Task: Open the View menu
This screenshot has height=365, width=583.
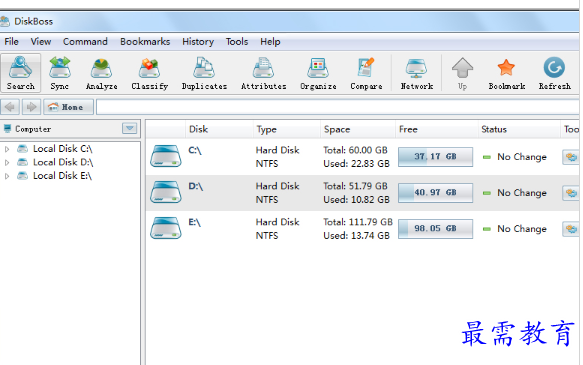Action: point(41,42)
